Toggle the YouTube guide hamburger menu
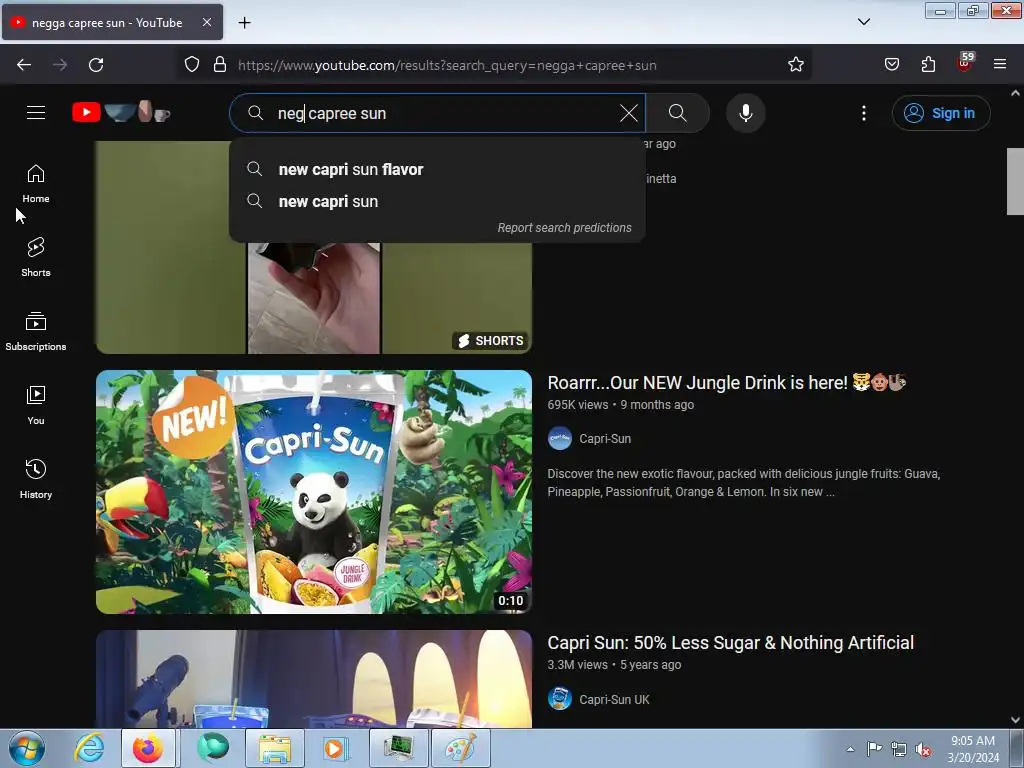1024x768 pixels. [36, 113]
